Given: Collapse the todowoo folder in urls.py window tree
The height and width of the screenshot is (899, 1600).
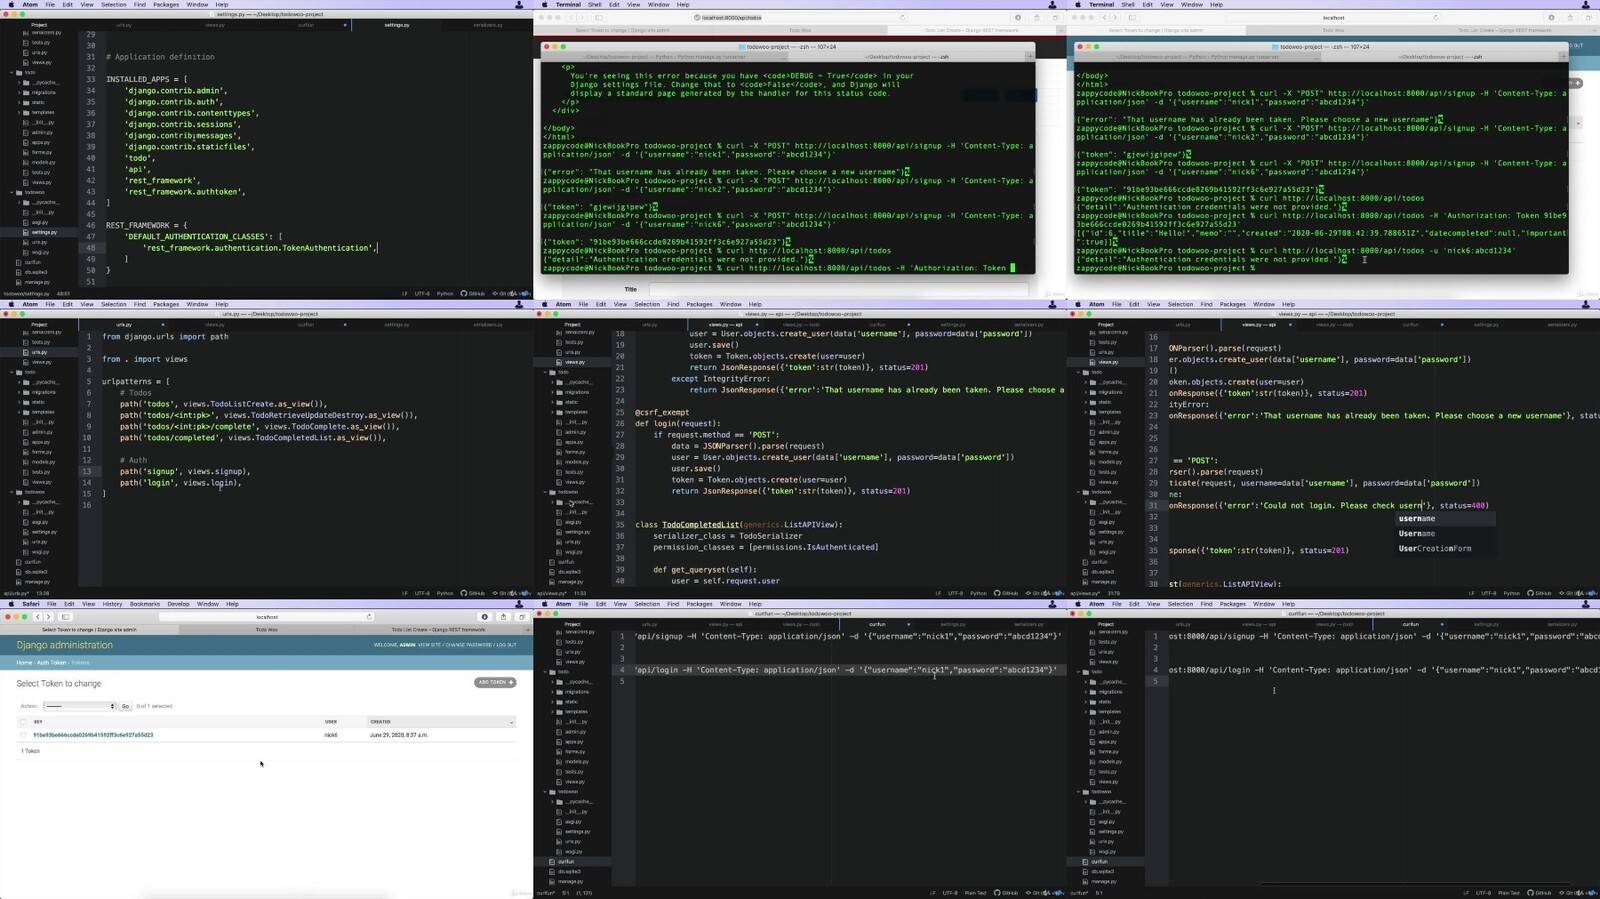Looking at the screenshot, I should [12, 492].
